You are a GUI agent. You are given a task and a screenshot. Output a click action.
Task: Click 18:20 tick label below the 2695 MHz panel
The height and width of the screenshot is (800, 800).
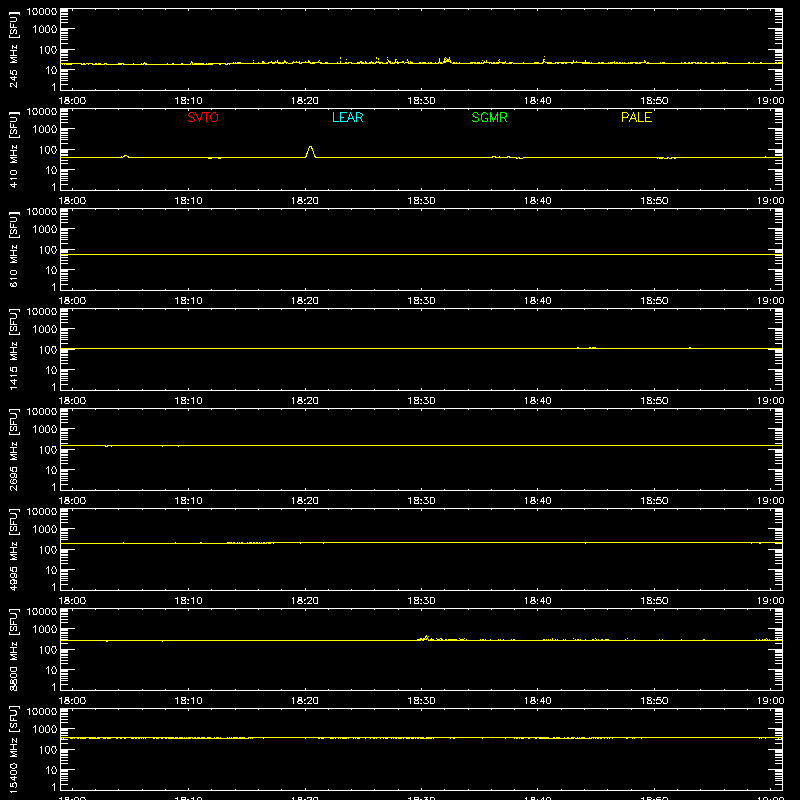pos(305,501)
